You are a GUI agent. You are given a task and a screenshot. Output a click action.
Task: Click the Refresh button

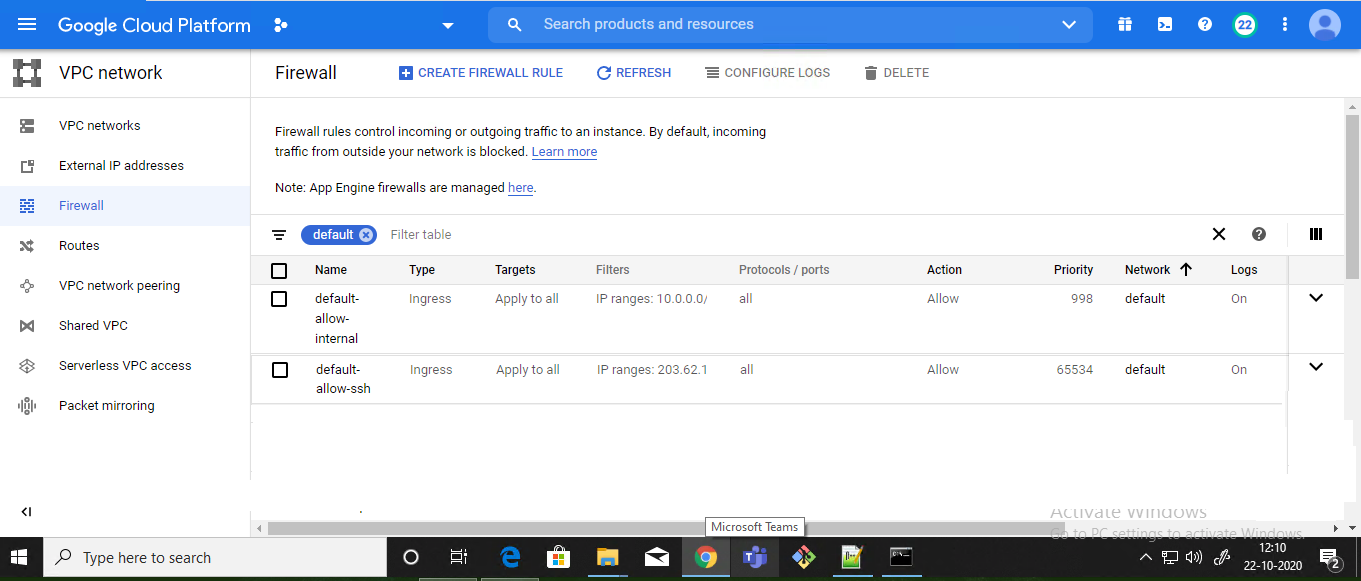coord(634,73)
